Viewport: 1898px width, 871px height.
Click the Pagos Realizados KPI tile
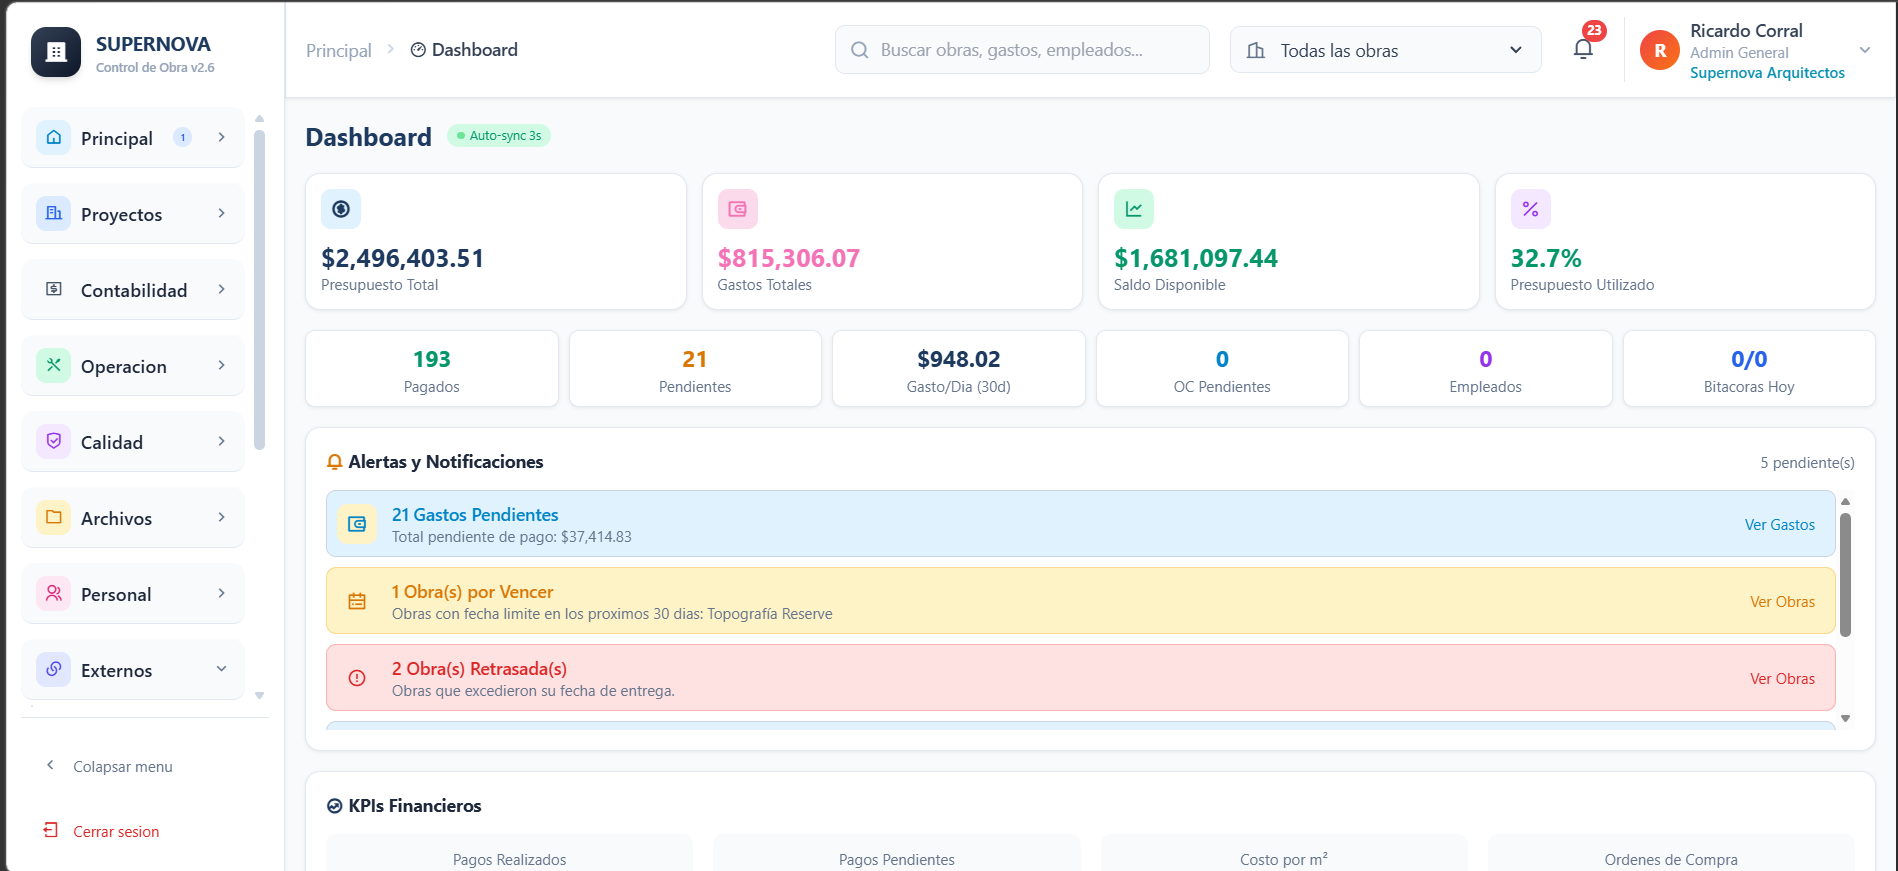pos(510,853)
